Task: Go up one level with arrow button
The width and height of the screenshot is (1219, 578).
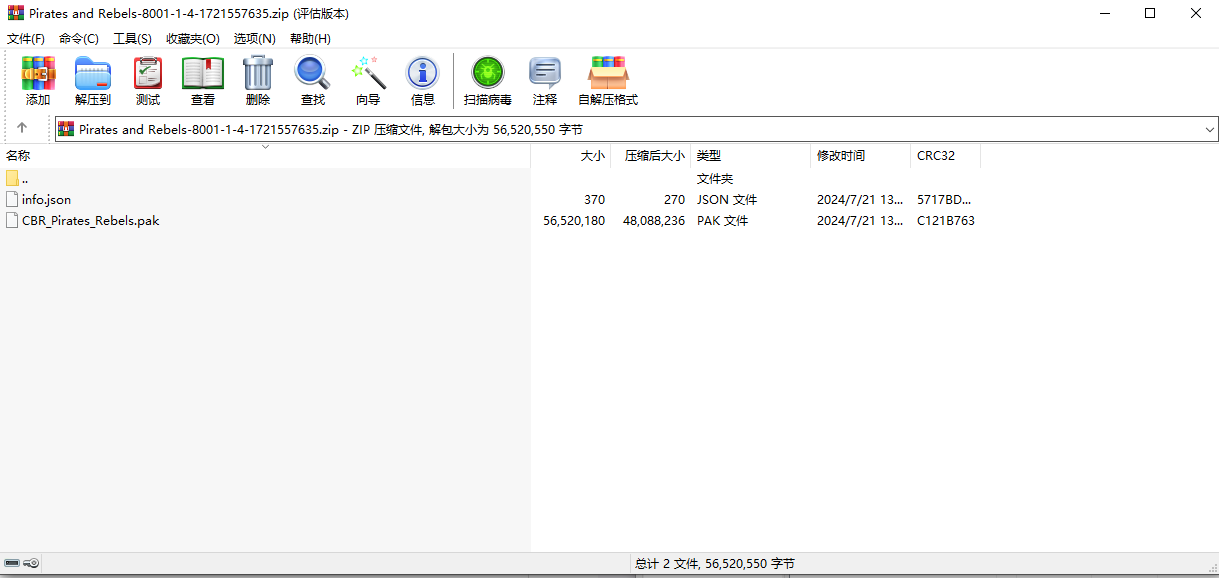Action: click(22, 129)
